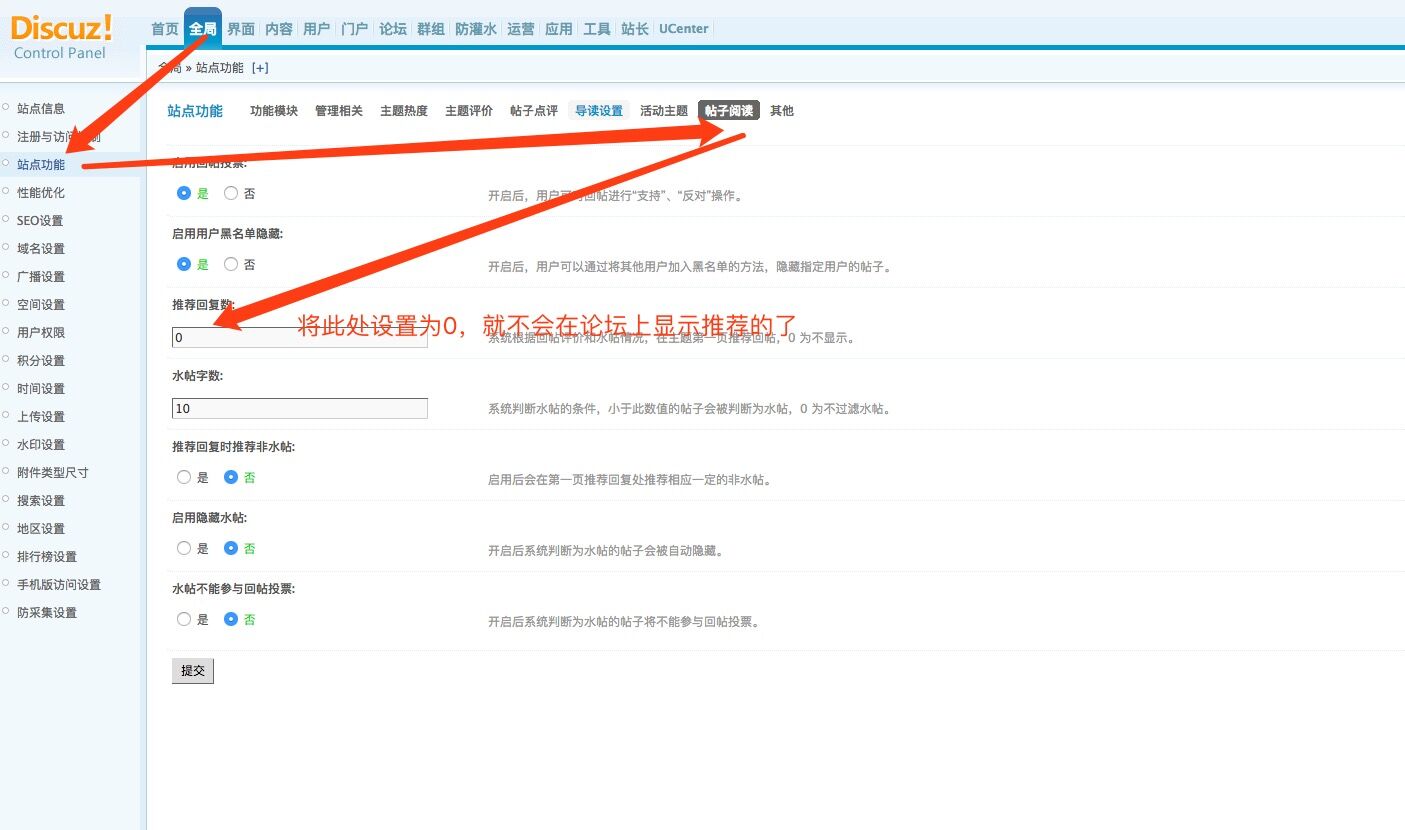Open the 首页 top menu
Image resolution: width=1405 pixels, height=830 pixels.
click(165, 29)
